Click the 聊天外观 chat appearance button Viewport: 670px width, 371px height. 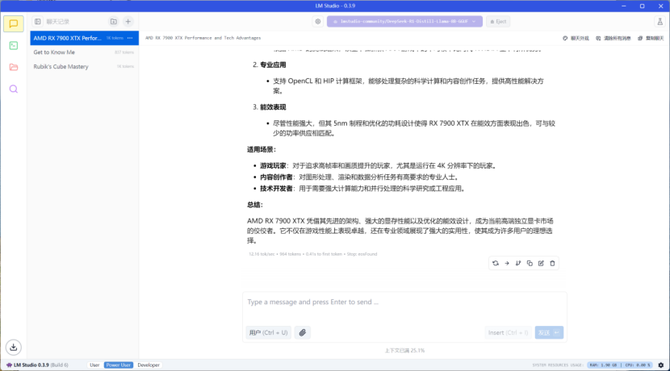coord(576,38)
